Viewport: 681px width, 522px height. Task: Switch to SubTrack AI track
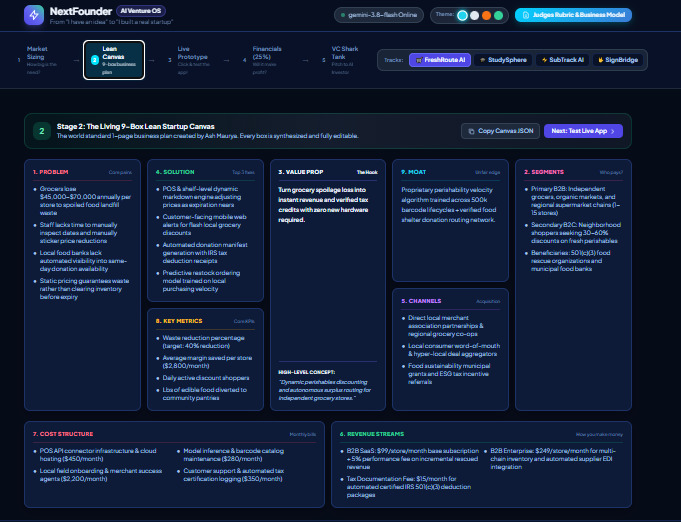562,60
